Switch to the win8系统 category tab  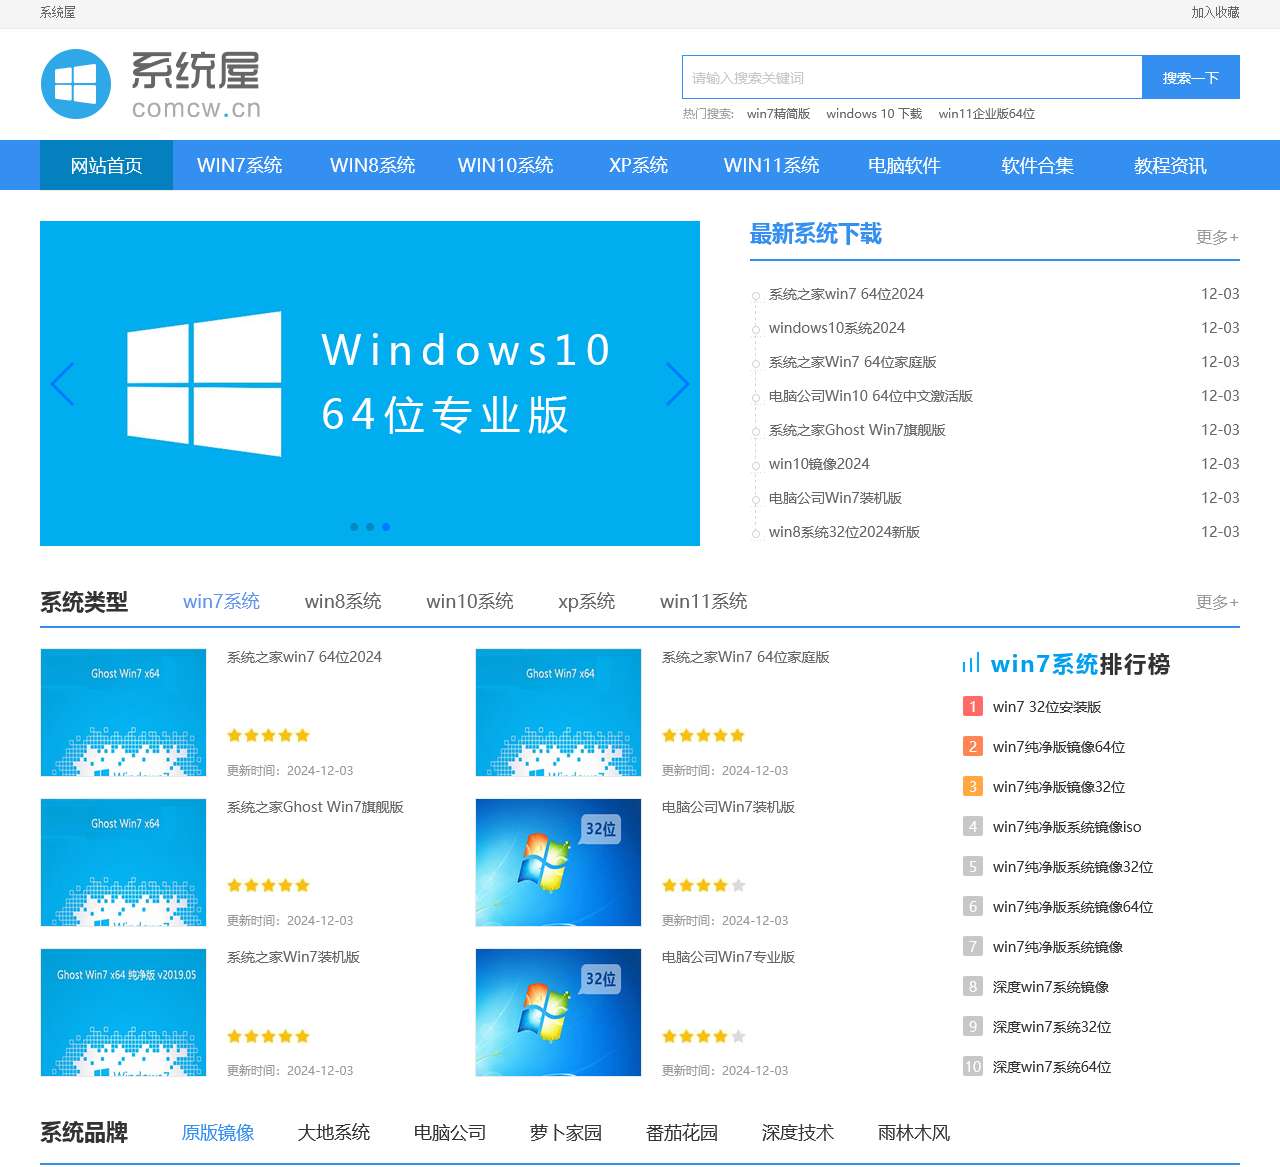343,601
